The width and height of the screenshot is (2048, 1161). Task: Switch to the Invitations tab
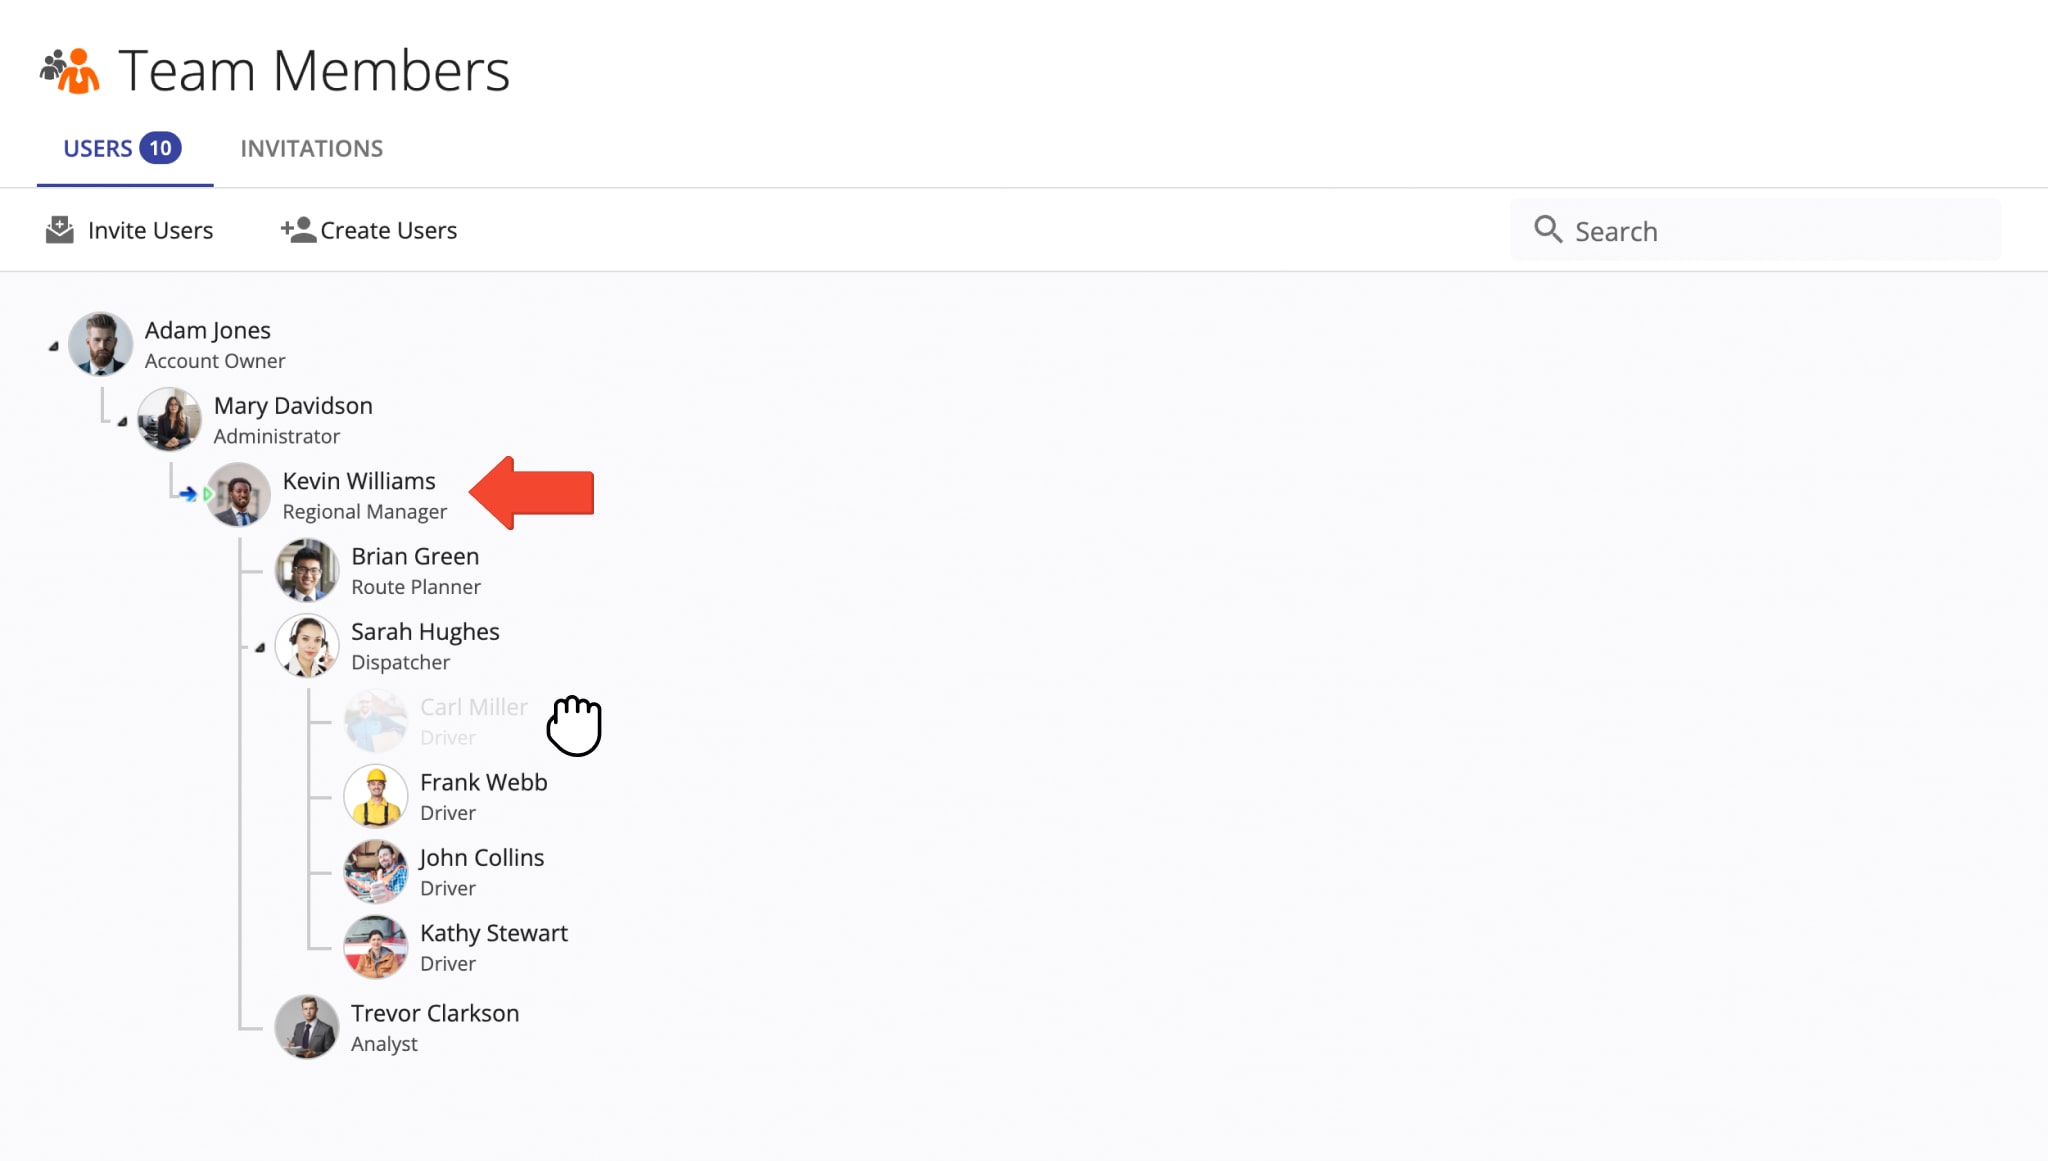[x=311, y=149]
